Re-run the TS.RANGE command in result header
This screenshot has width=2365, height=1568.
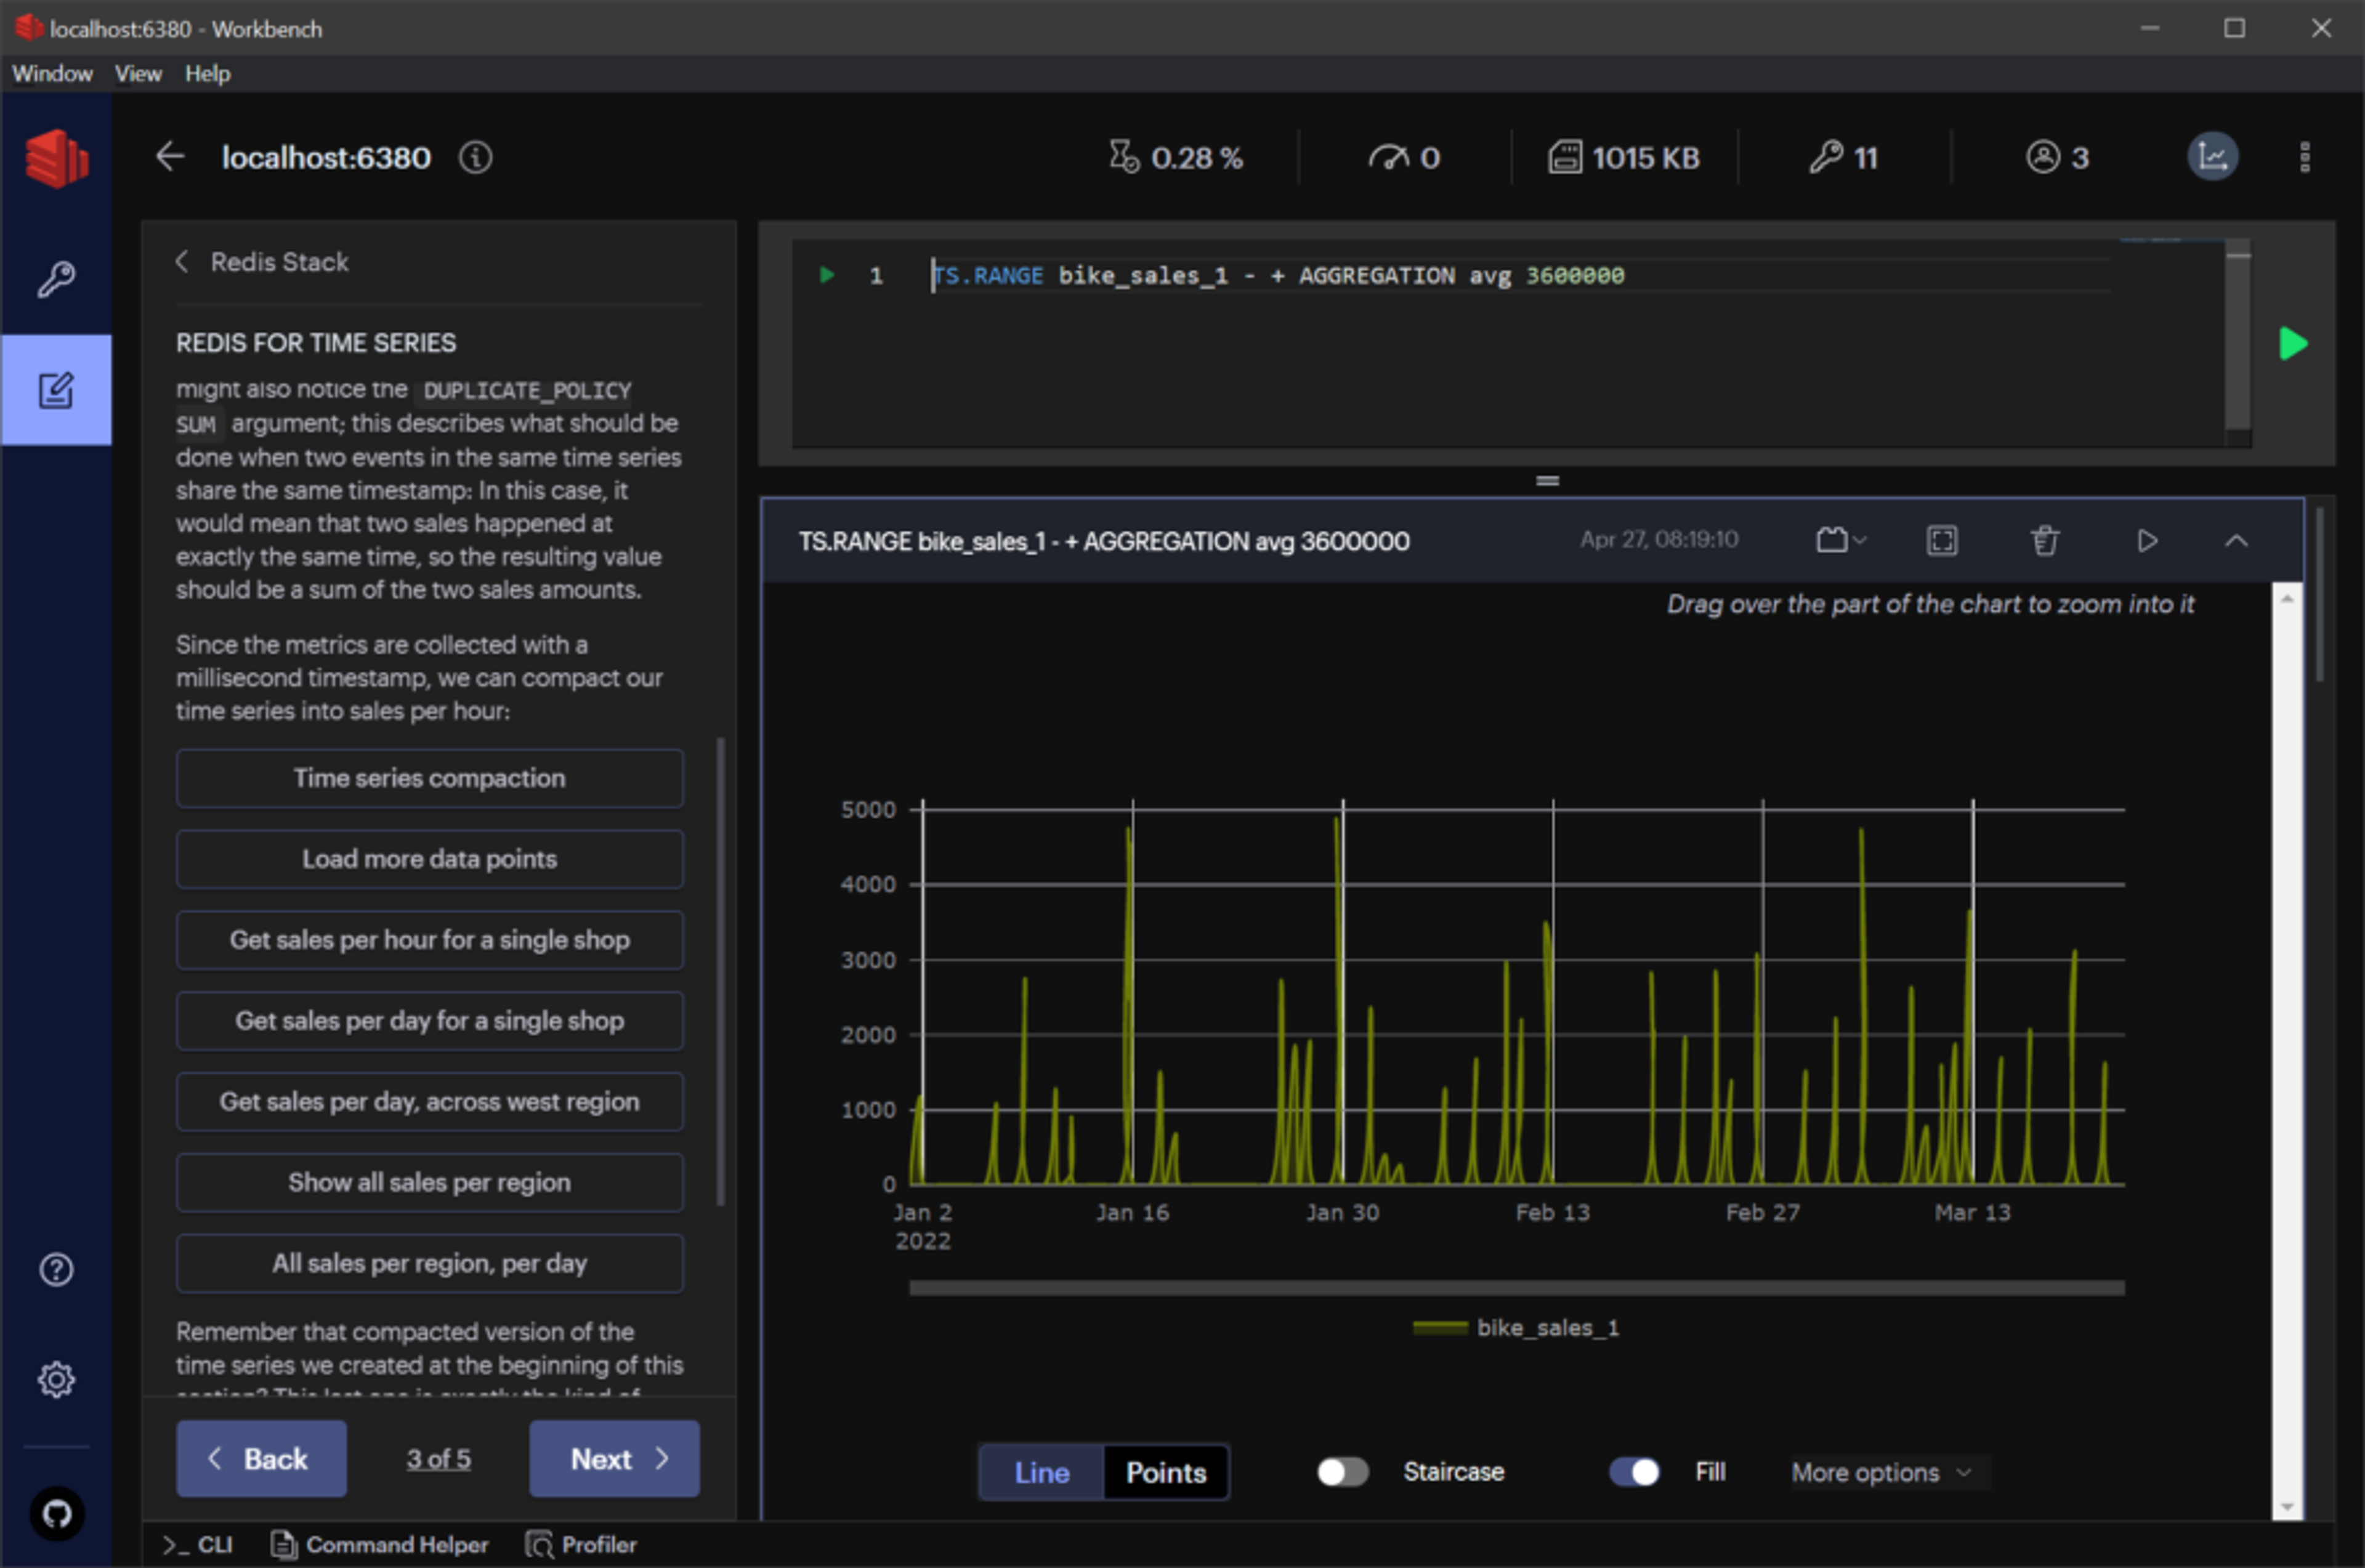[x=2146, y=541]
